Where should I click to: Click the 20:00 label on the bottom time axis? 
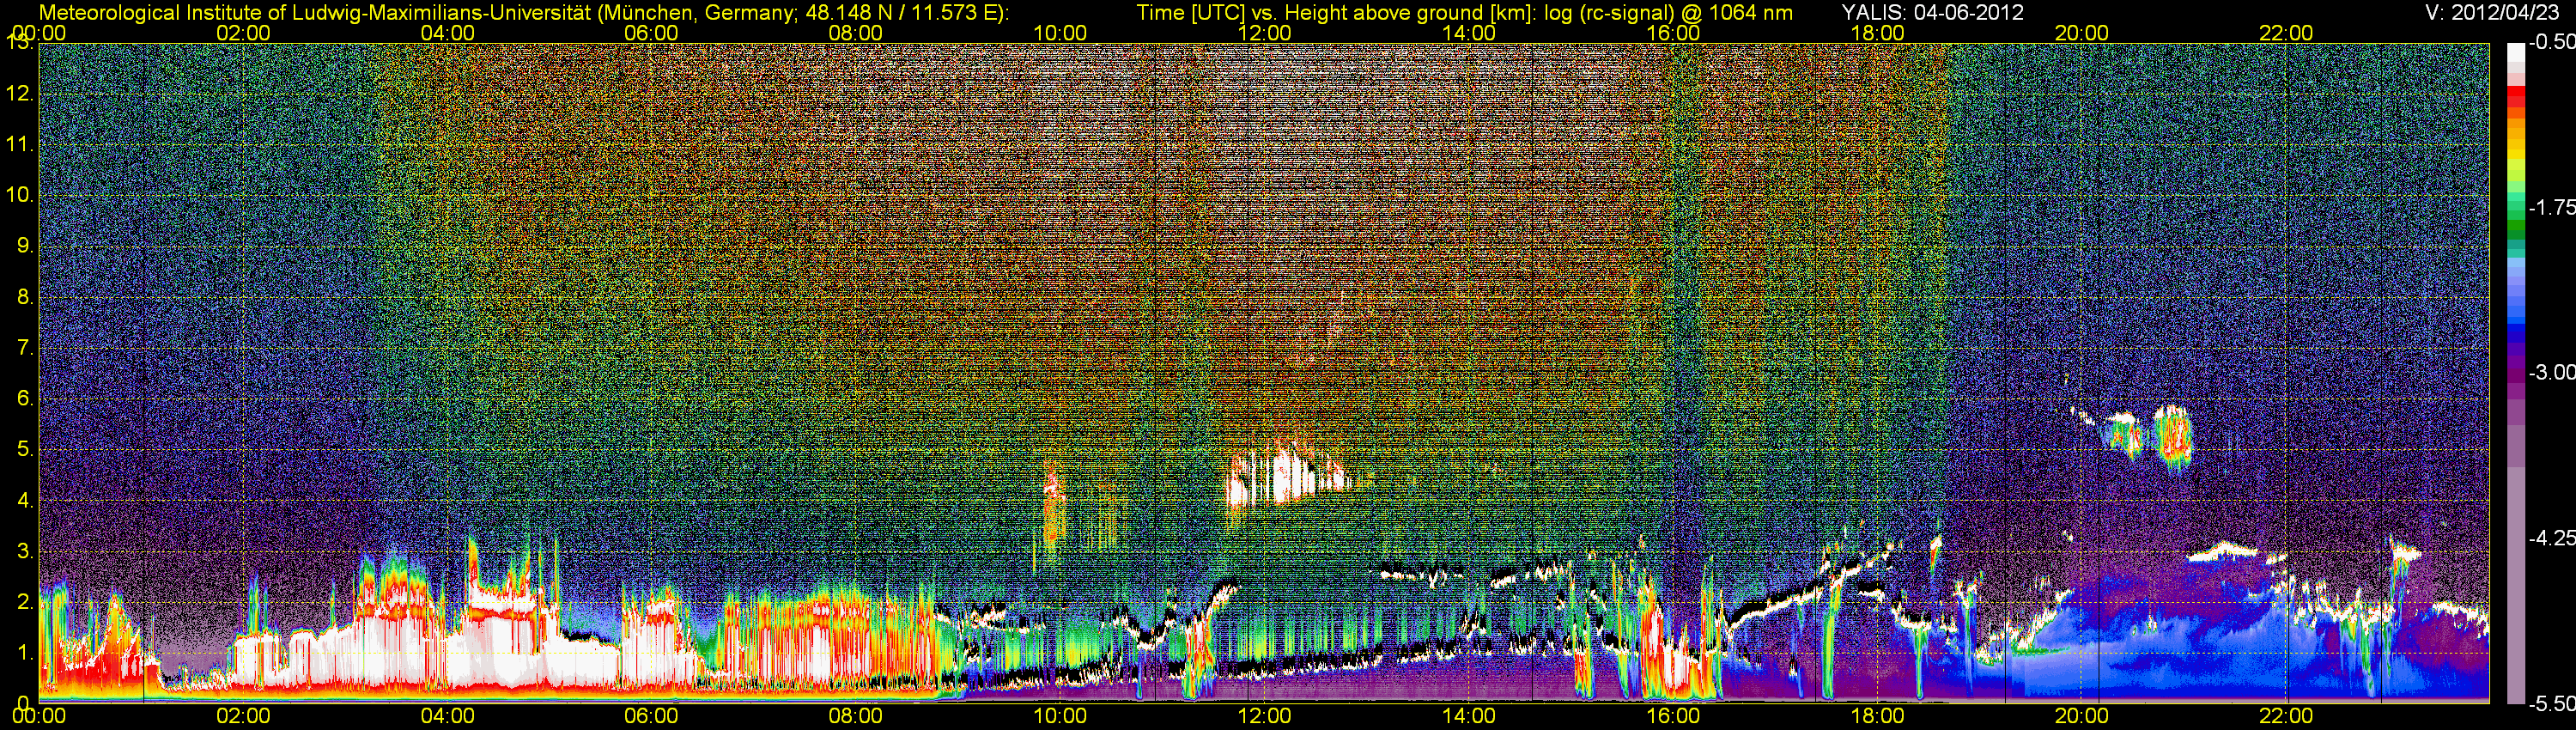pos(2082,716)
